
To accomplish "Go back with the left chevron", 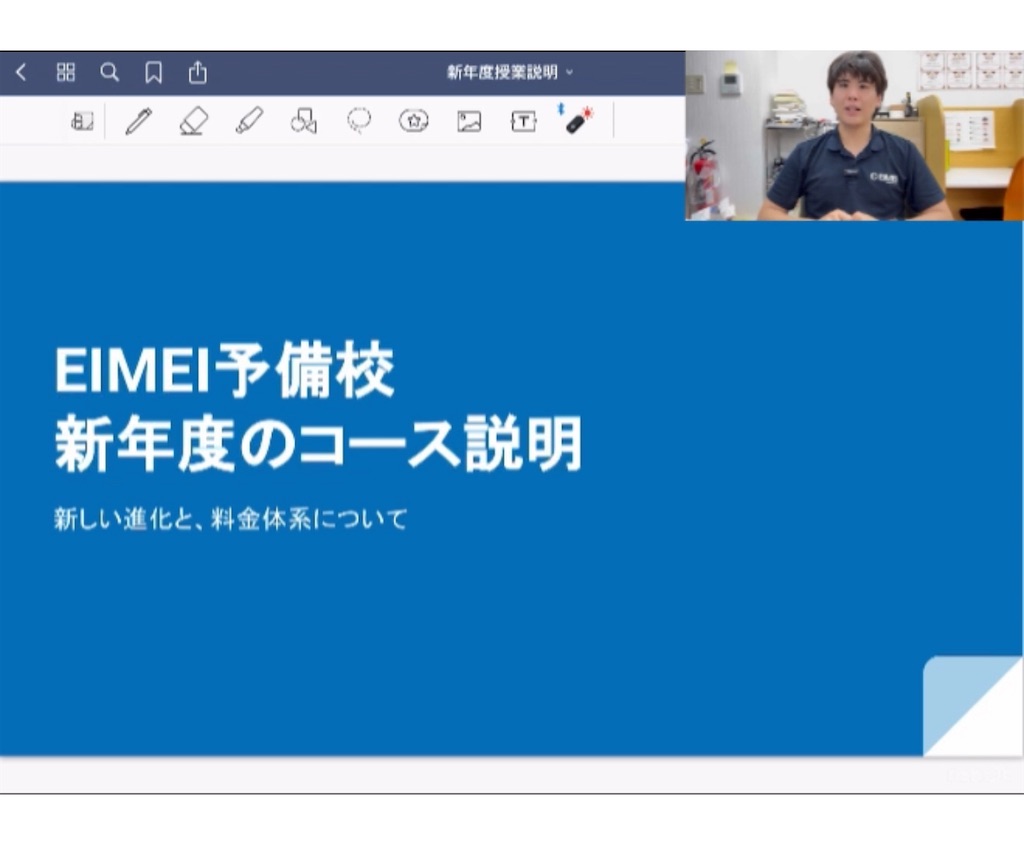I will [21, 72].
